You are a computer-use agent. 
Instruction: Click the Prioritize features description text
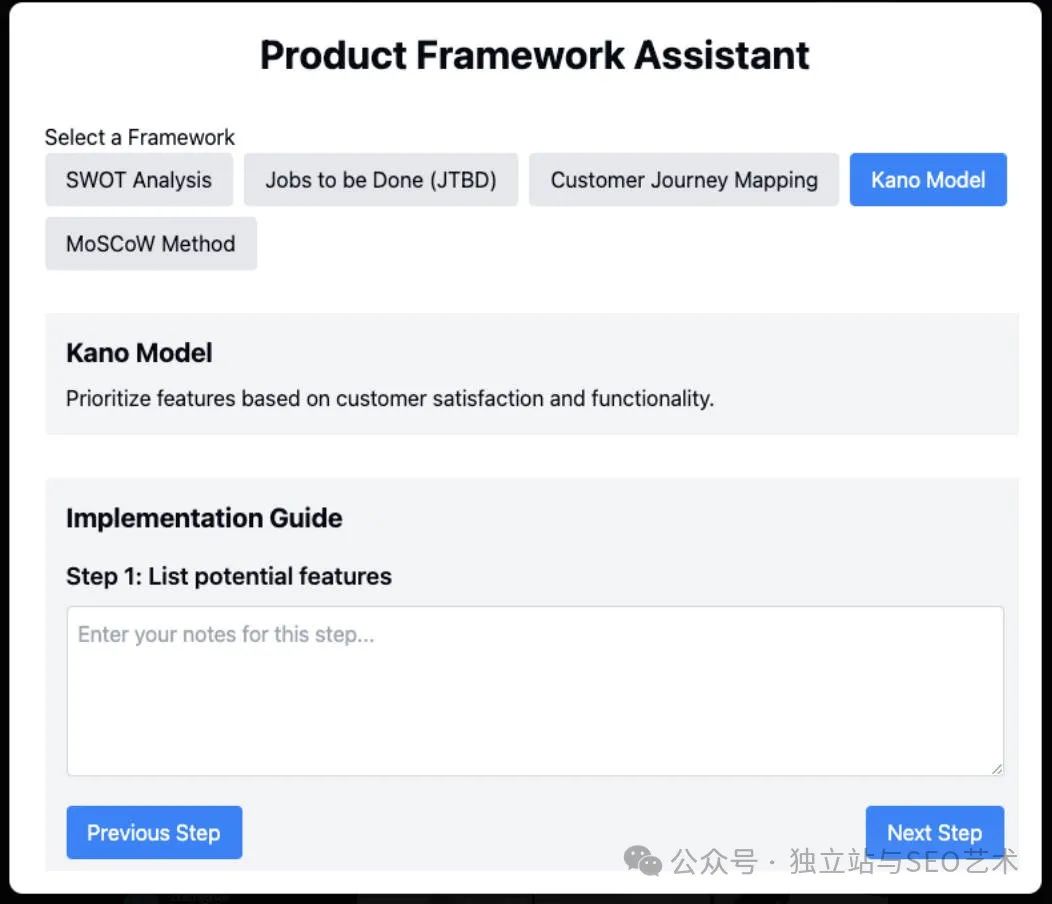tap(390, 399)
